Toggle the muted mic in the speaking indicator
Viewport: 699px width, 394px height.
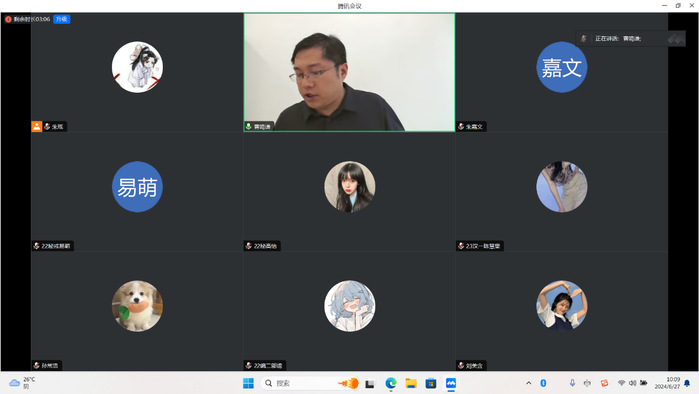(584, 39)
